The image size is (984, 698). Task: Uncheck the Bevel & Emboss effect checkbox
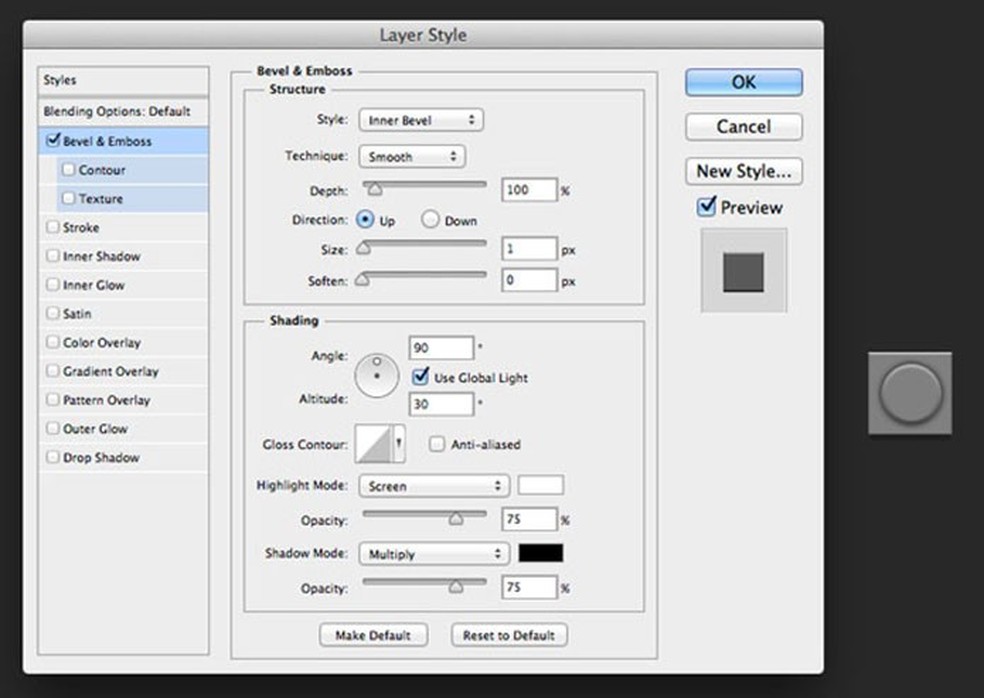54,141
